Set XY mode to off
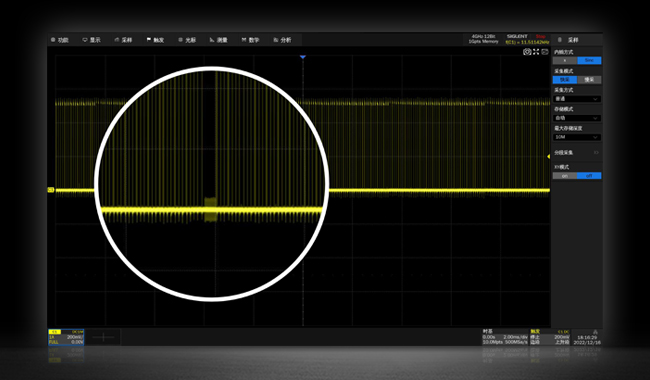This screenshot has height=380, width=650. [589, 176]
